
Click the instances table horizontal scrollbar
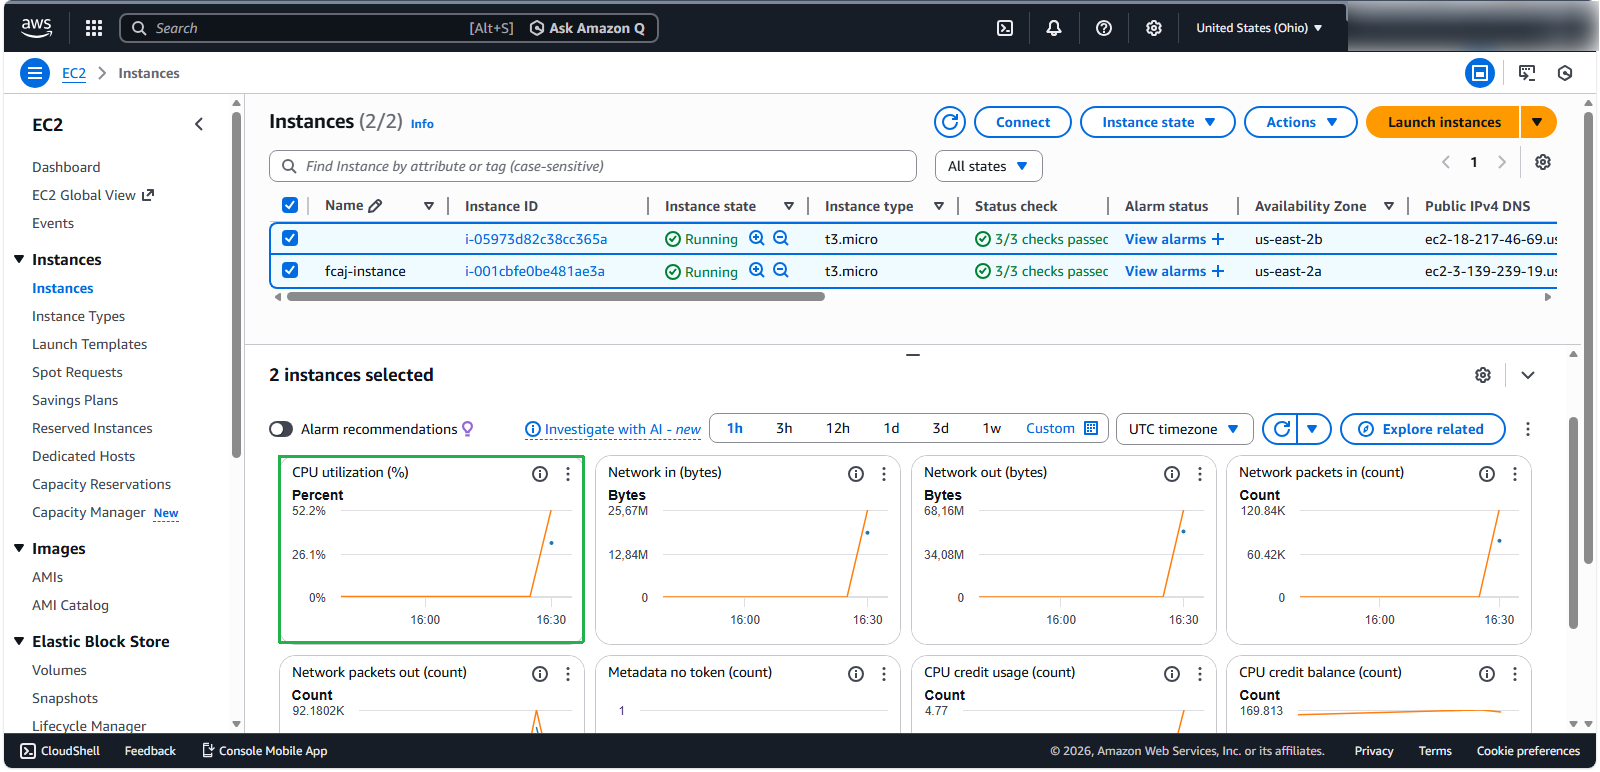click(556, 297)
